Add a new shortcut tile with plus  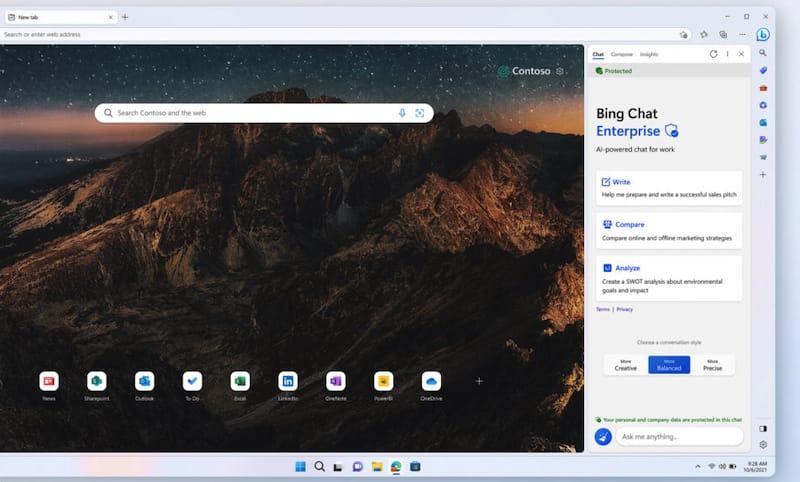[x=479, y=381]
